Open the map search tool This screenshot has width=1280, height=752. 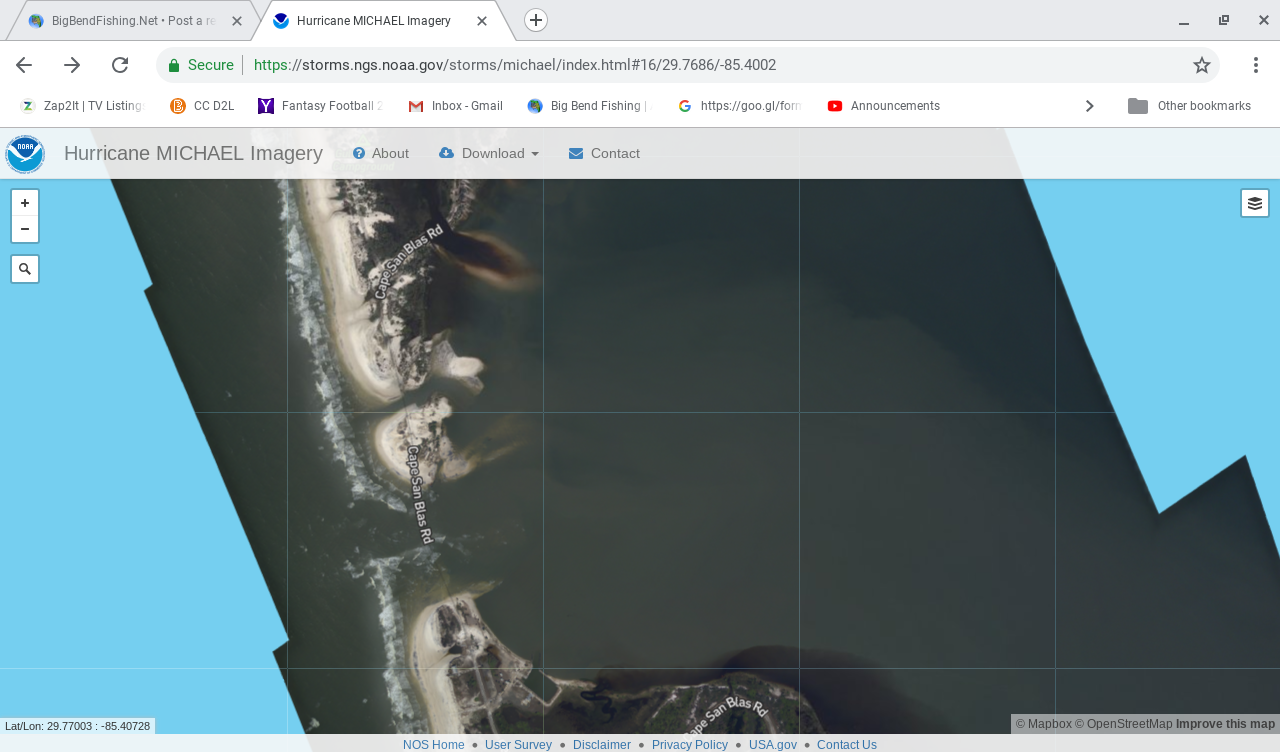pos(25,269)
